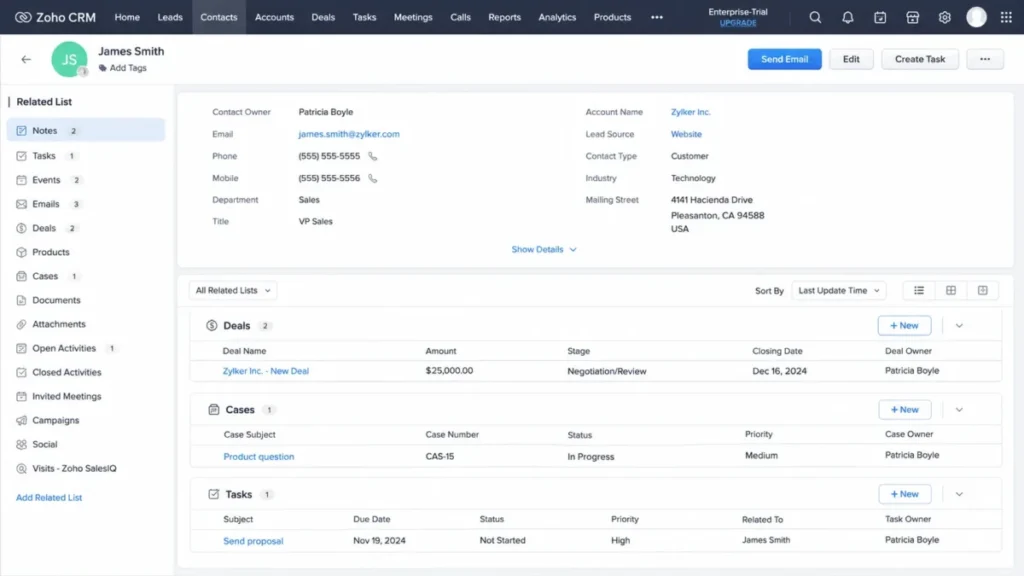The image size is (1024, 576).
Task: Click the james.smith@zylker.com email link
Action: click(x=349, y=134)
